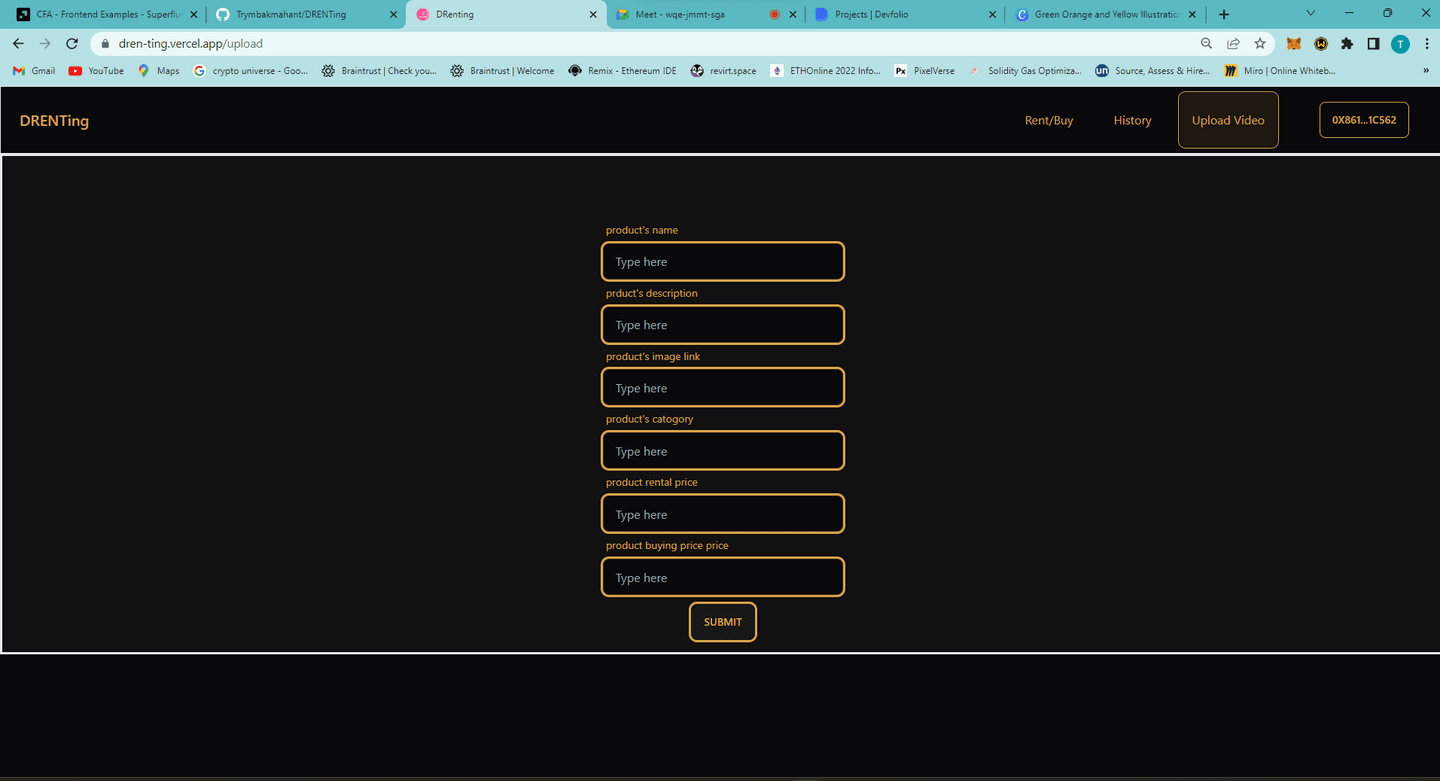Click the browser forward arrow
This screenshot has height=781, width=1440.
tap(45, 44)
